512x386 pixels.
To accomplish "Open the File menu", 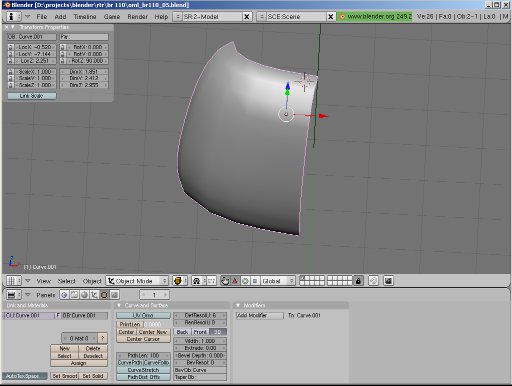I will point(41,17).
